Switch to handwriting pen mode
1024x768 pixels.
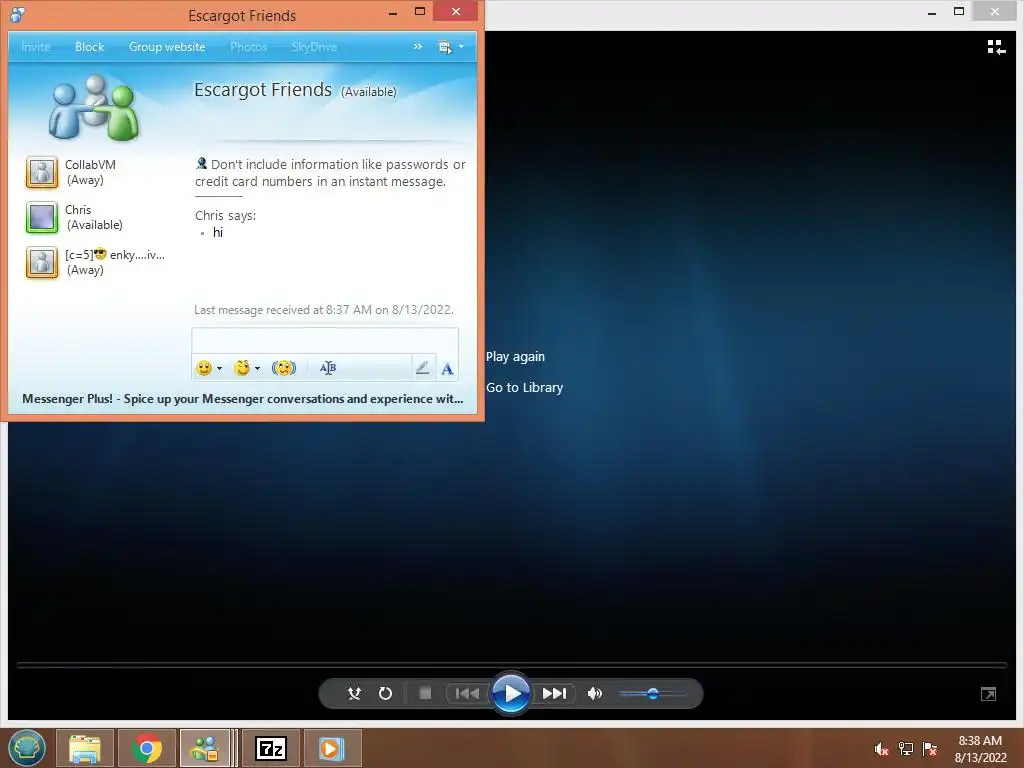423,368
